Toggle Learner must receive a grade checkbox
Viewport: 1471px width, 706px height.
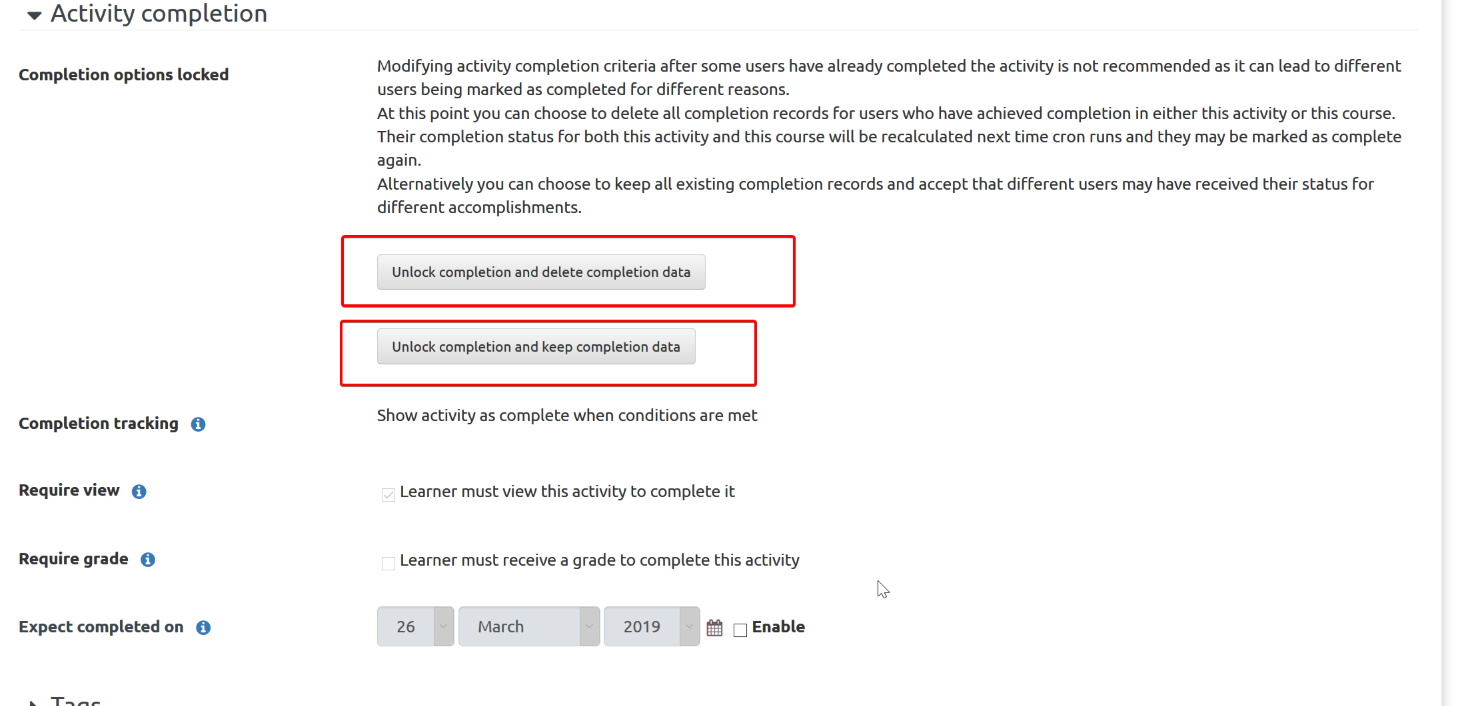click(388, 563)
